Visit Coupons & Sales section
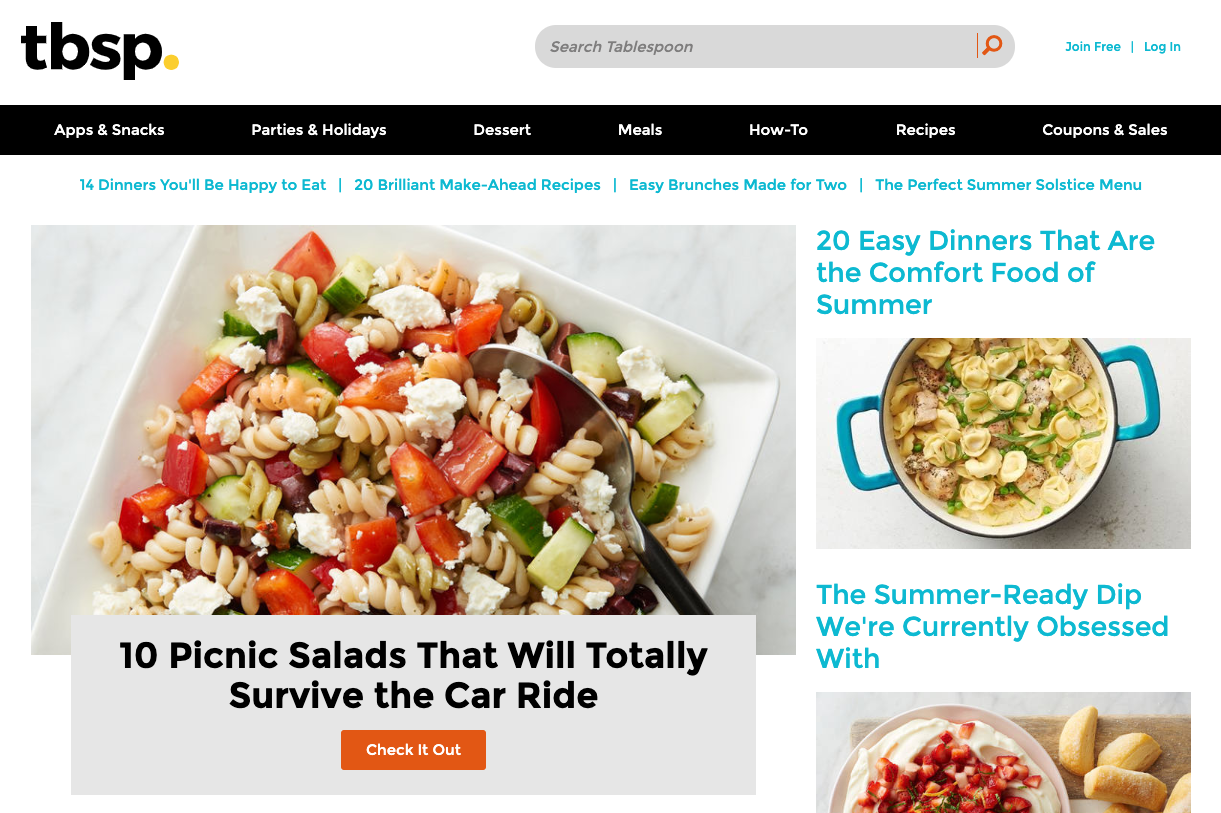Screen dimensions: 1221x813 [x=1105, y=130]
